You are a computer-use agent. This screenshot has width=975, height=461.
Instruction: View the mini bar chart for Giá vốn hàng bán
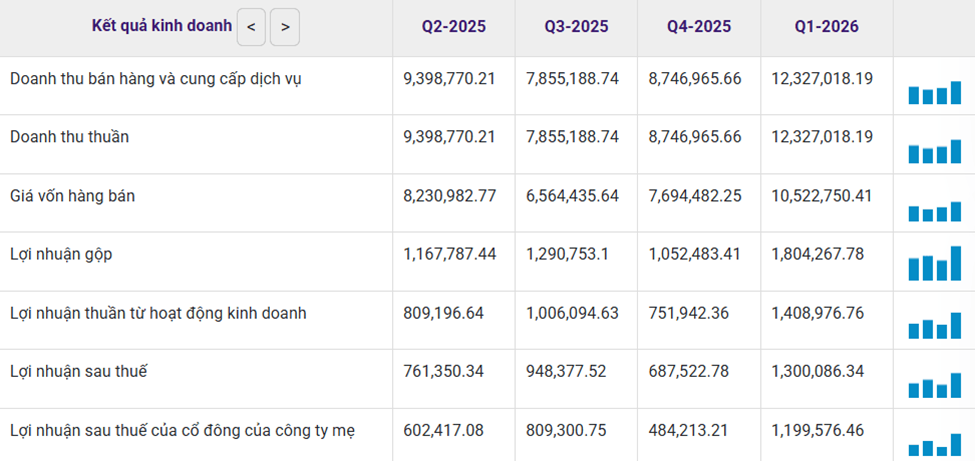[x=935, y=212]
